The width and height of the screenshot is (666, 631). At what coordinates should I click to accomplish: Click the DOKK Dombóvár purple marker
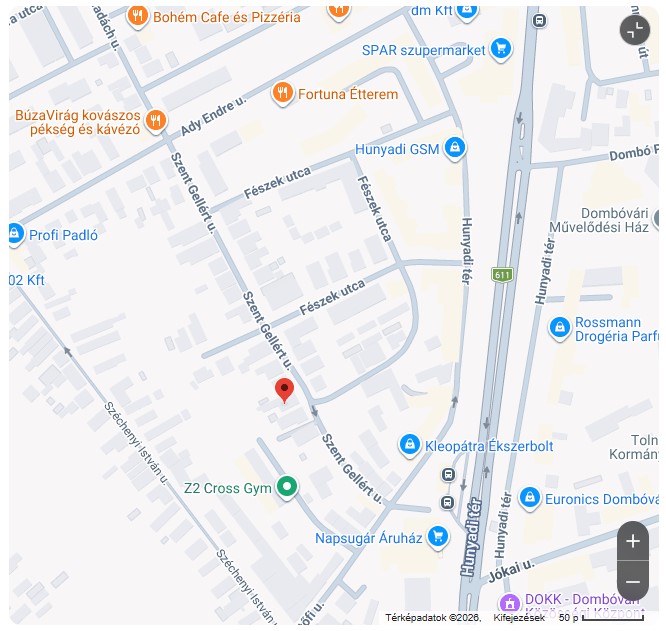510,603
